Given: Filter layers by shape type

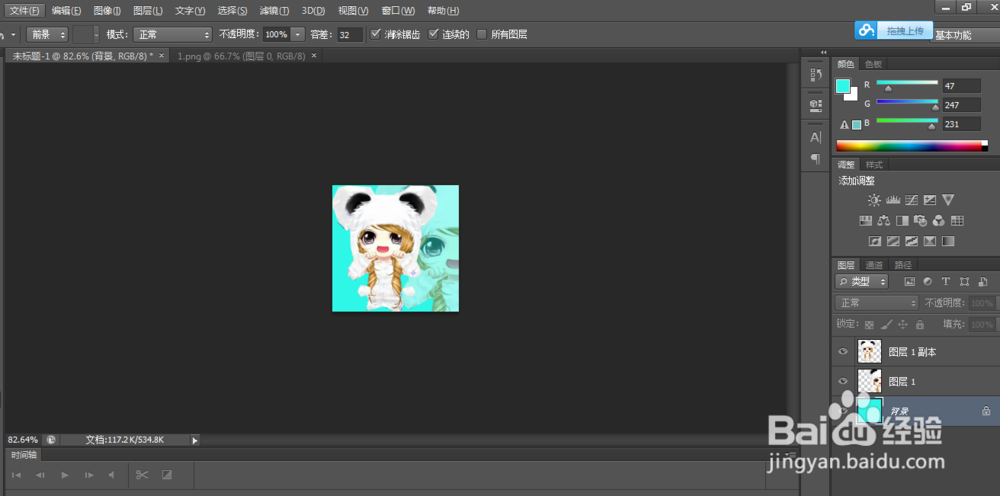Looking at the screenshot, I should [964, 281].
